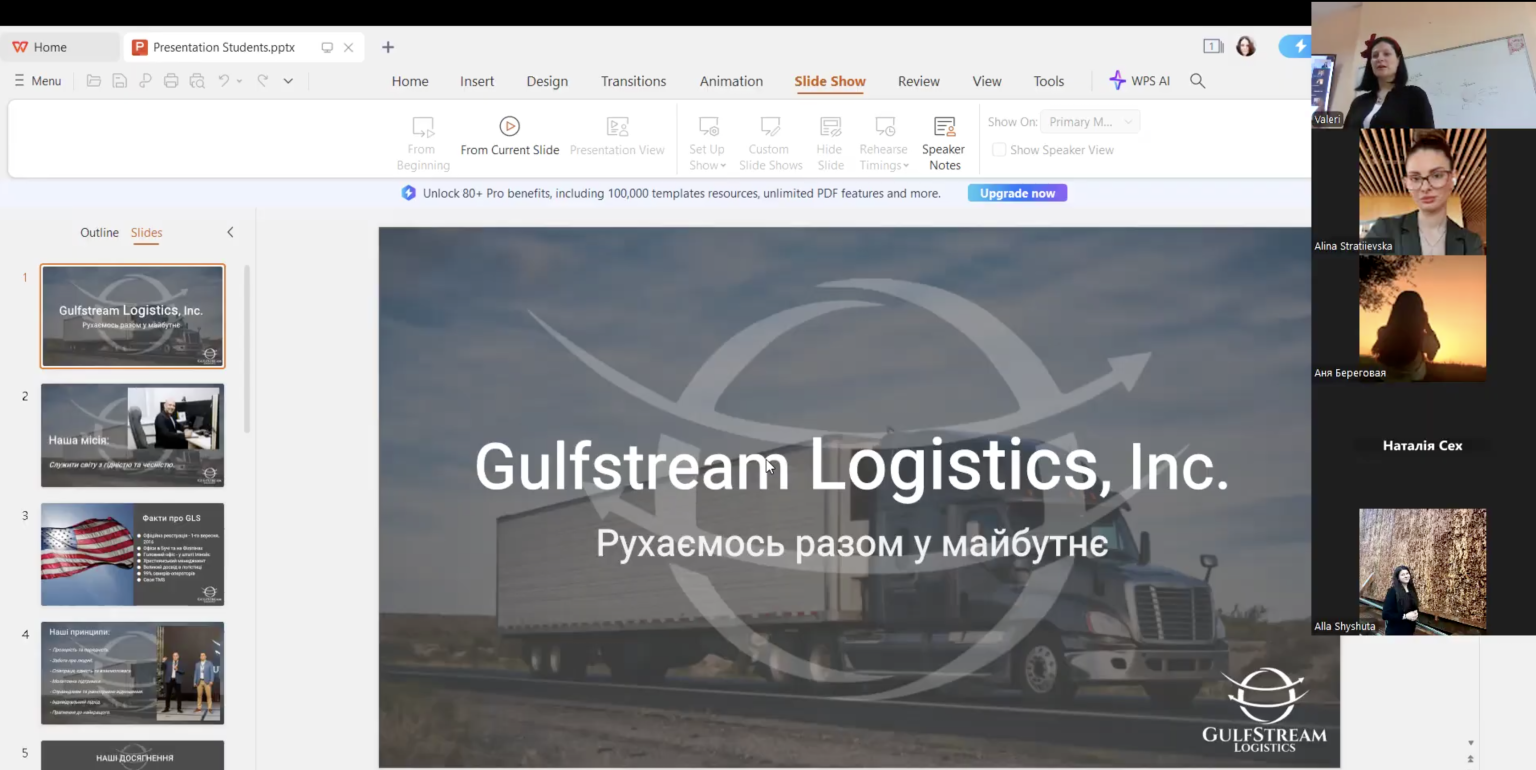Switch to the Home ribbon tab

[x=410, y=81]
